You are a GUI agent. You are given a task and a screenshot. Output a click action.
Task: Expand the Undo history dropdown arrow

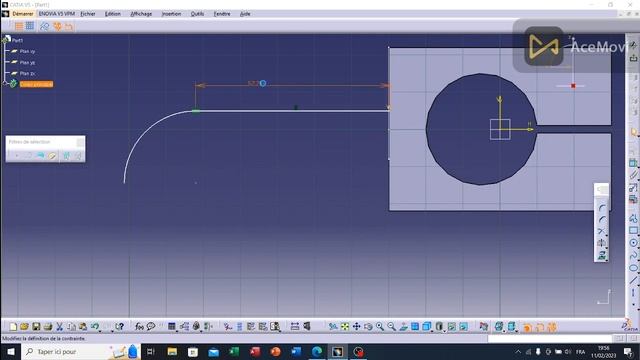(x=100, y=330)
